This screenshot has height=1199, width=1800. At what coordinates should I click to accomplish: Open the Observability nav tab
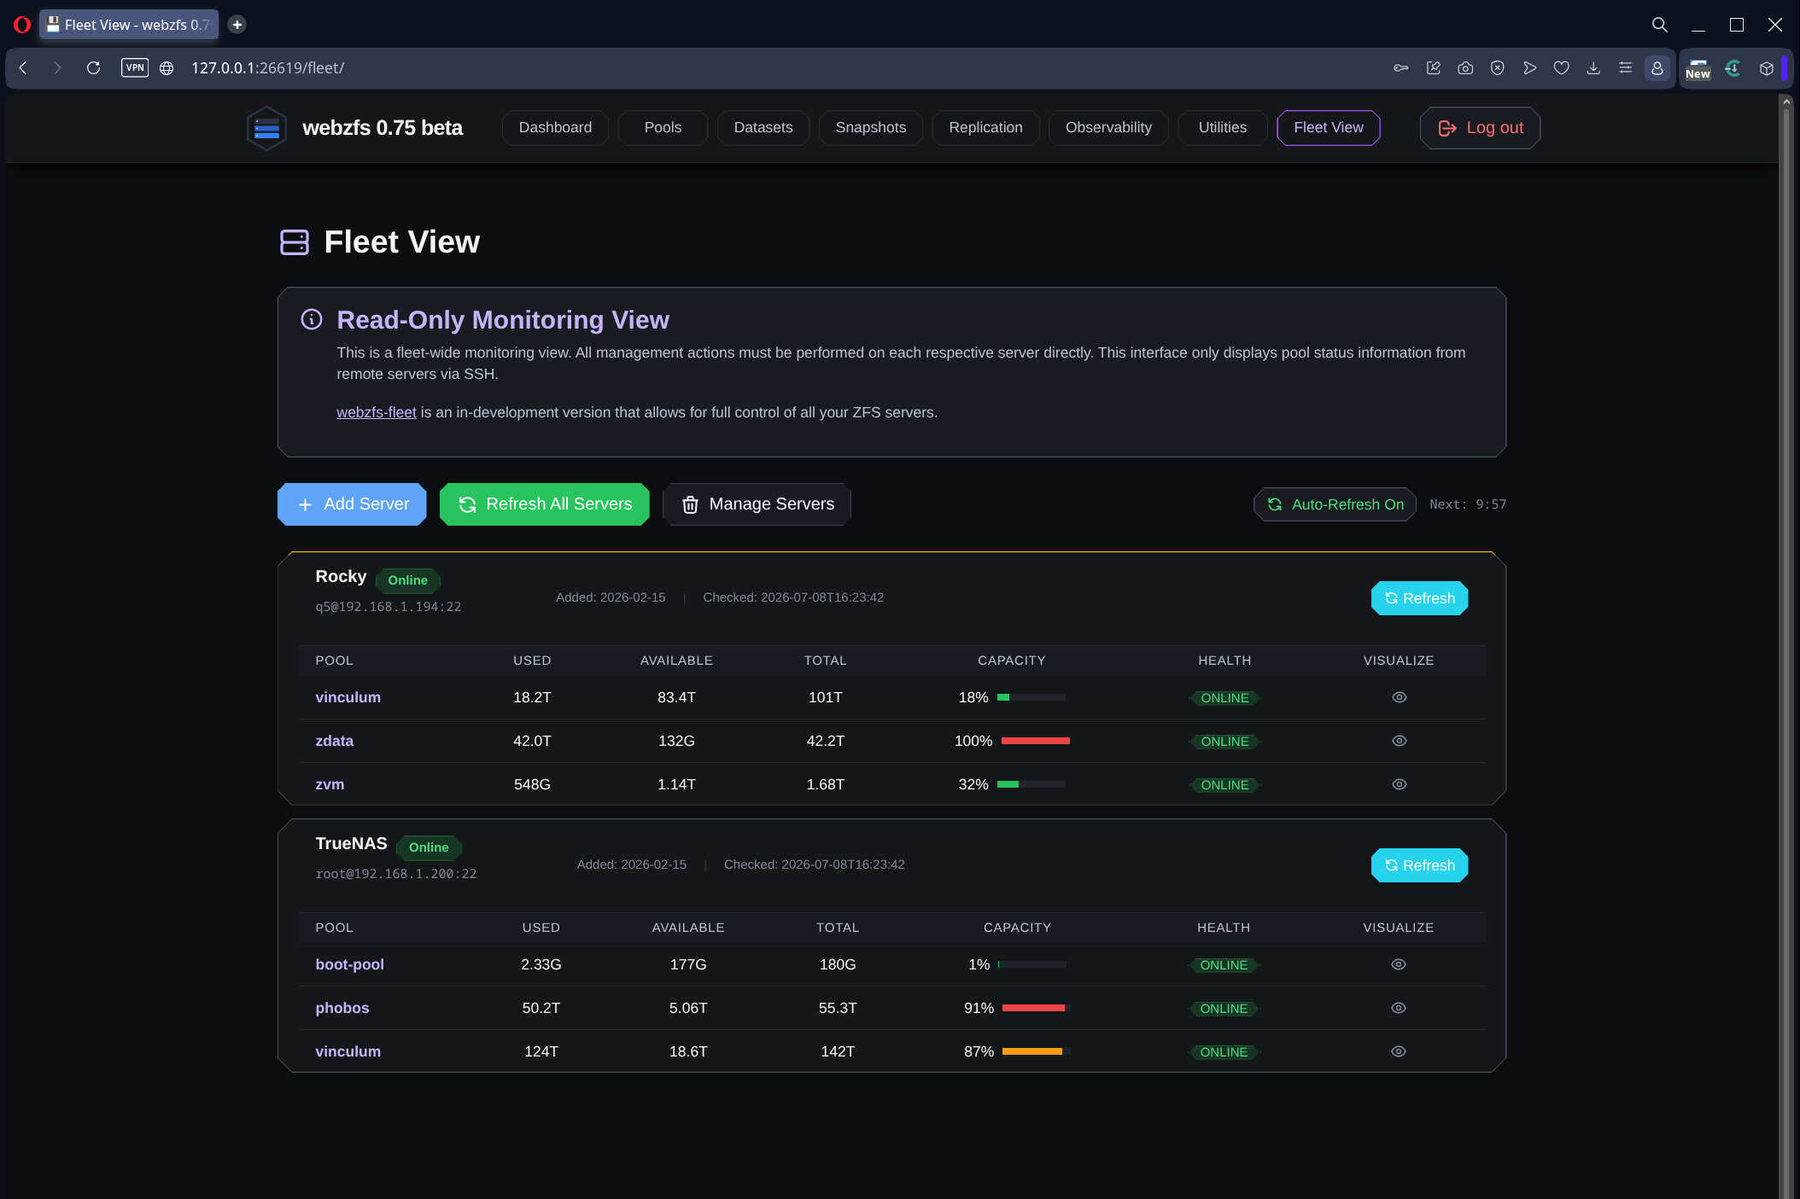pos(1108,127)
